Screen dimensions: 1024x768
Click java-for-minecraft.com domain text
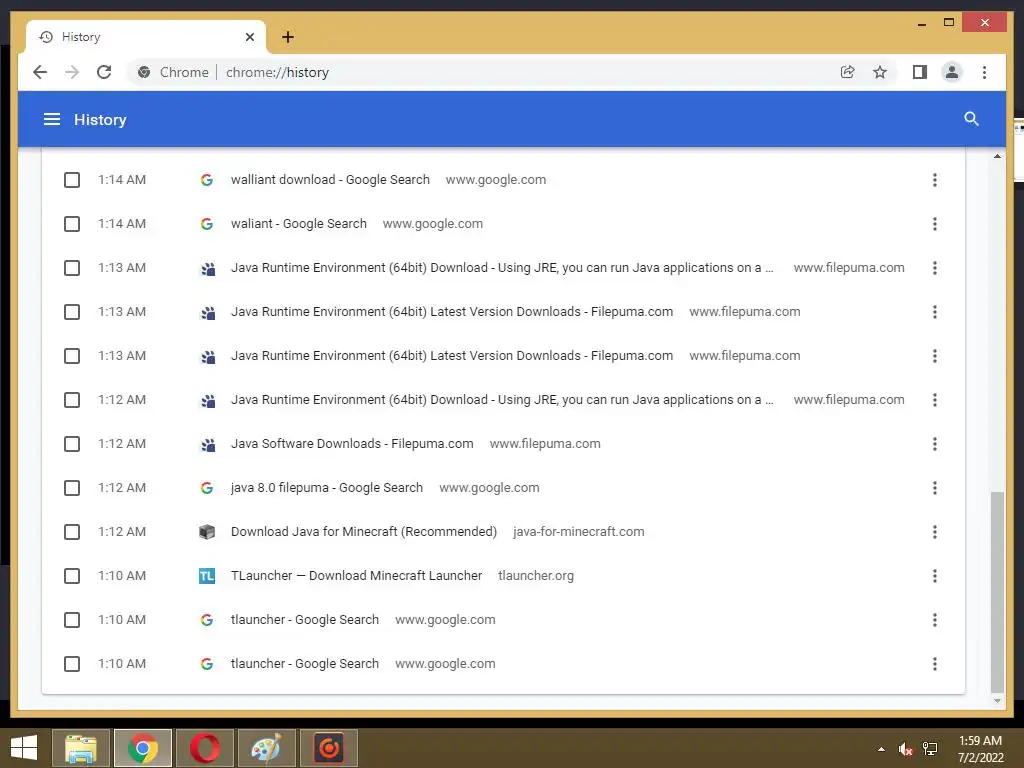(x=579, y=532)
